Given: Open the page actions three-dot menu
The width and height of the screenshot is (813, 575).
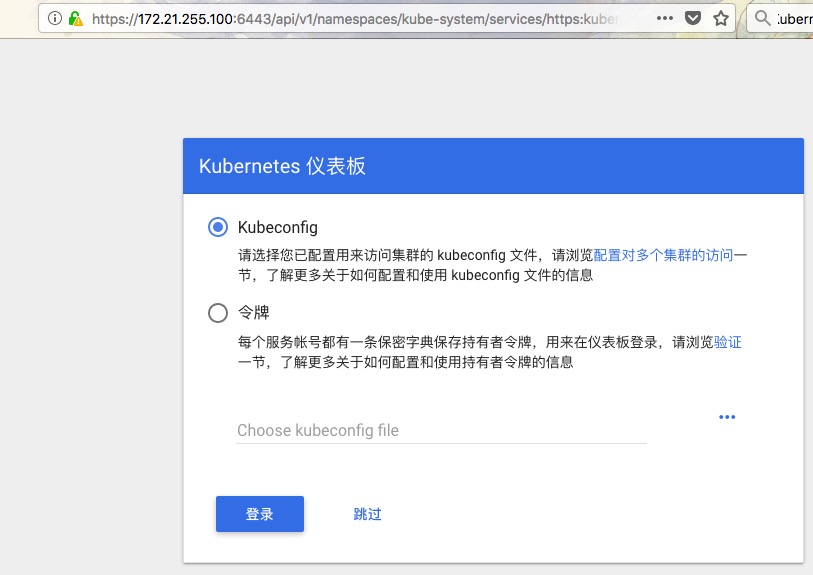Looking at the screenshot, I should [665, 18].
